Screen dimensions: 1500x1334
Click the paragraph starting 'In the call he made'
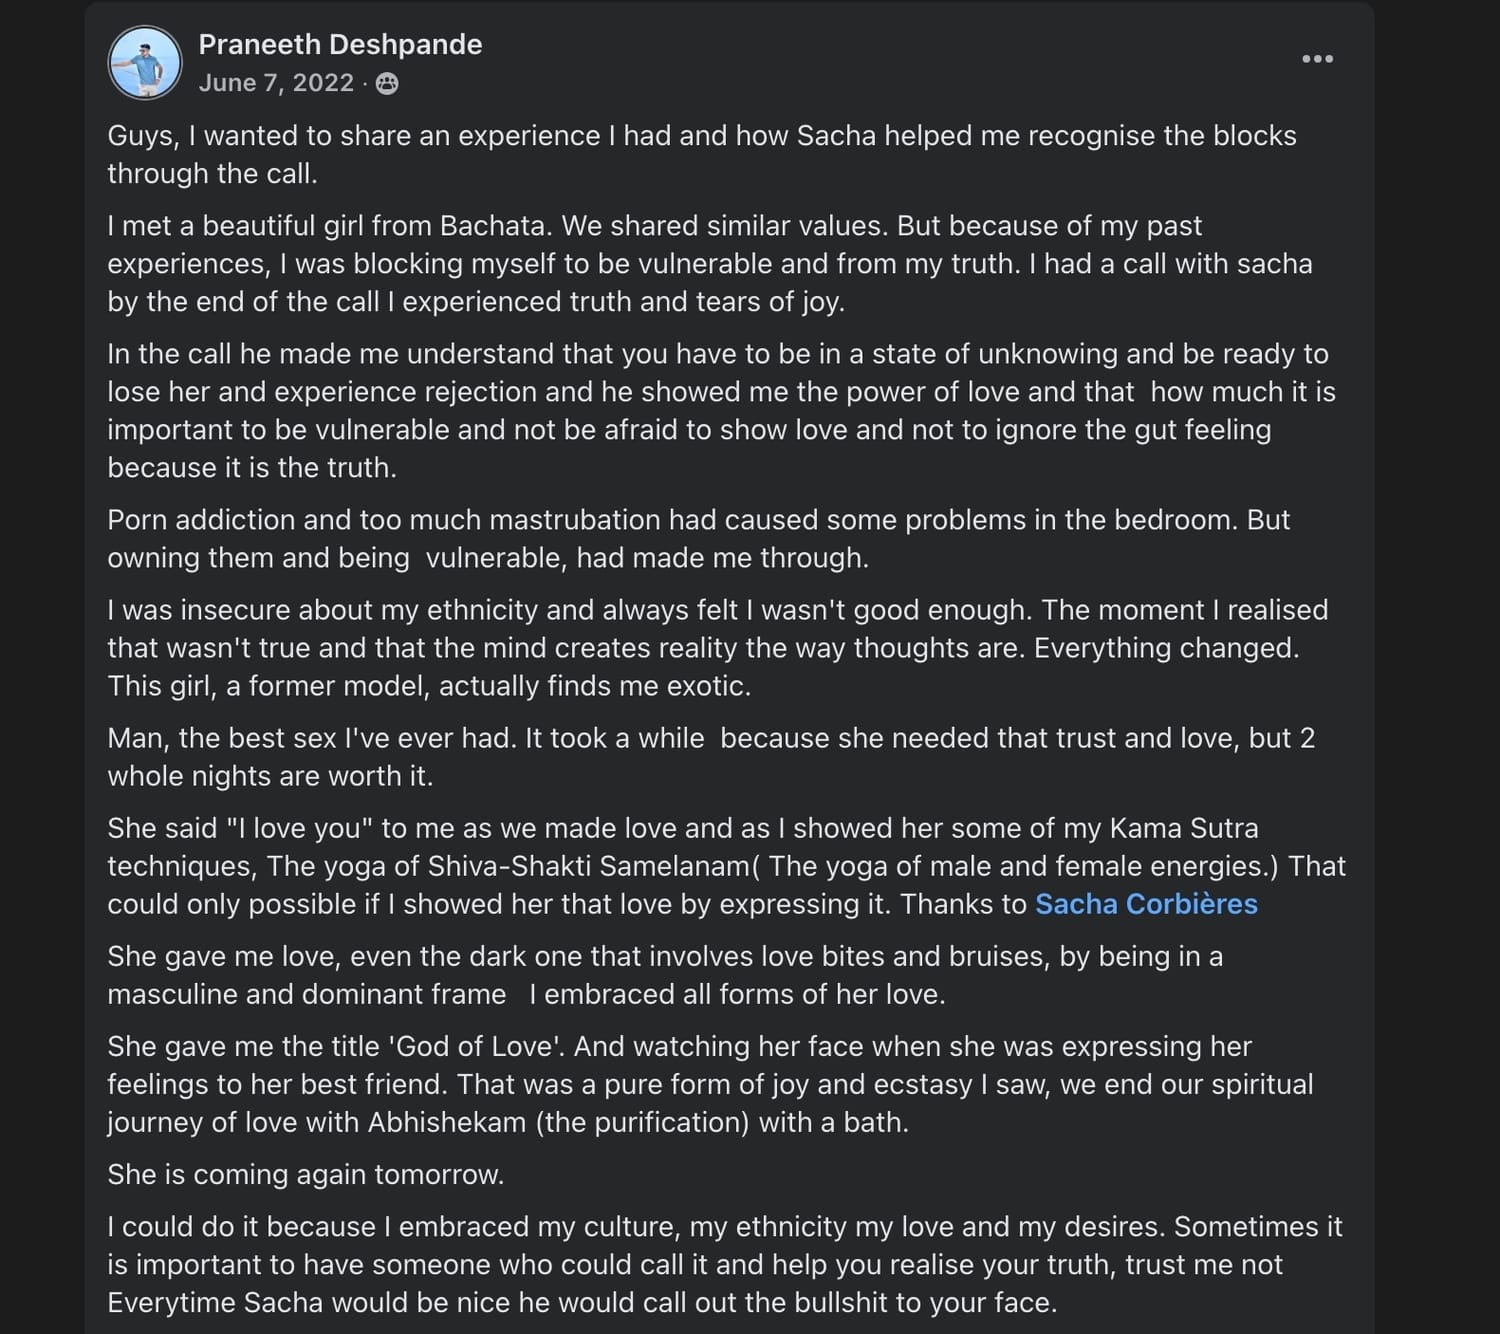tap(722, 411)
